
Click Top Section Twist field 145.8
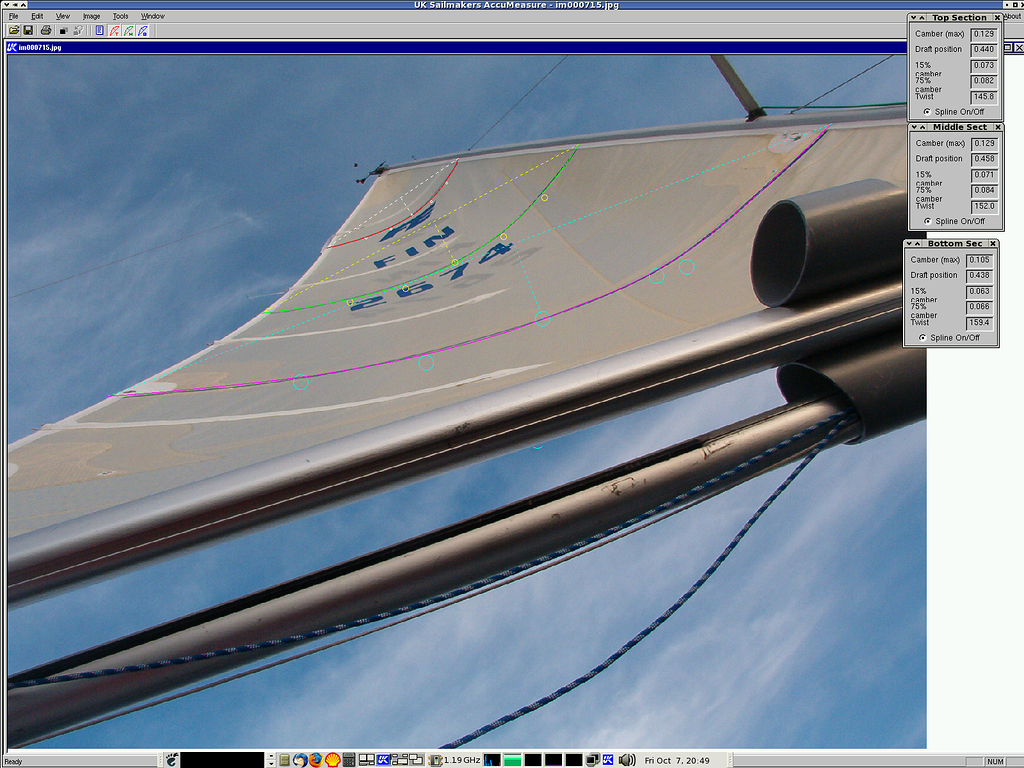984,97
